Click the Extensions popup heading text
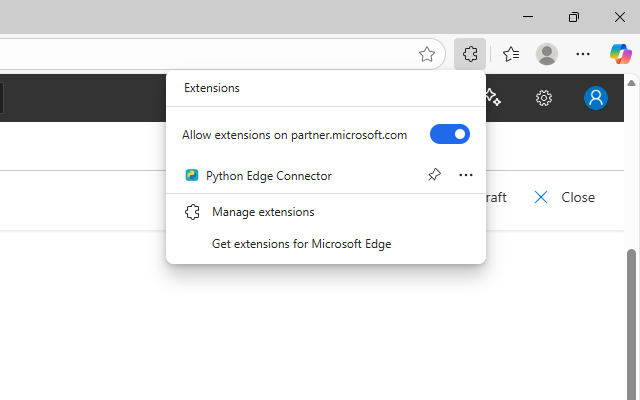The height and width of the screenshot is (400, 640). click(211, 88)
